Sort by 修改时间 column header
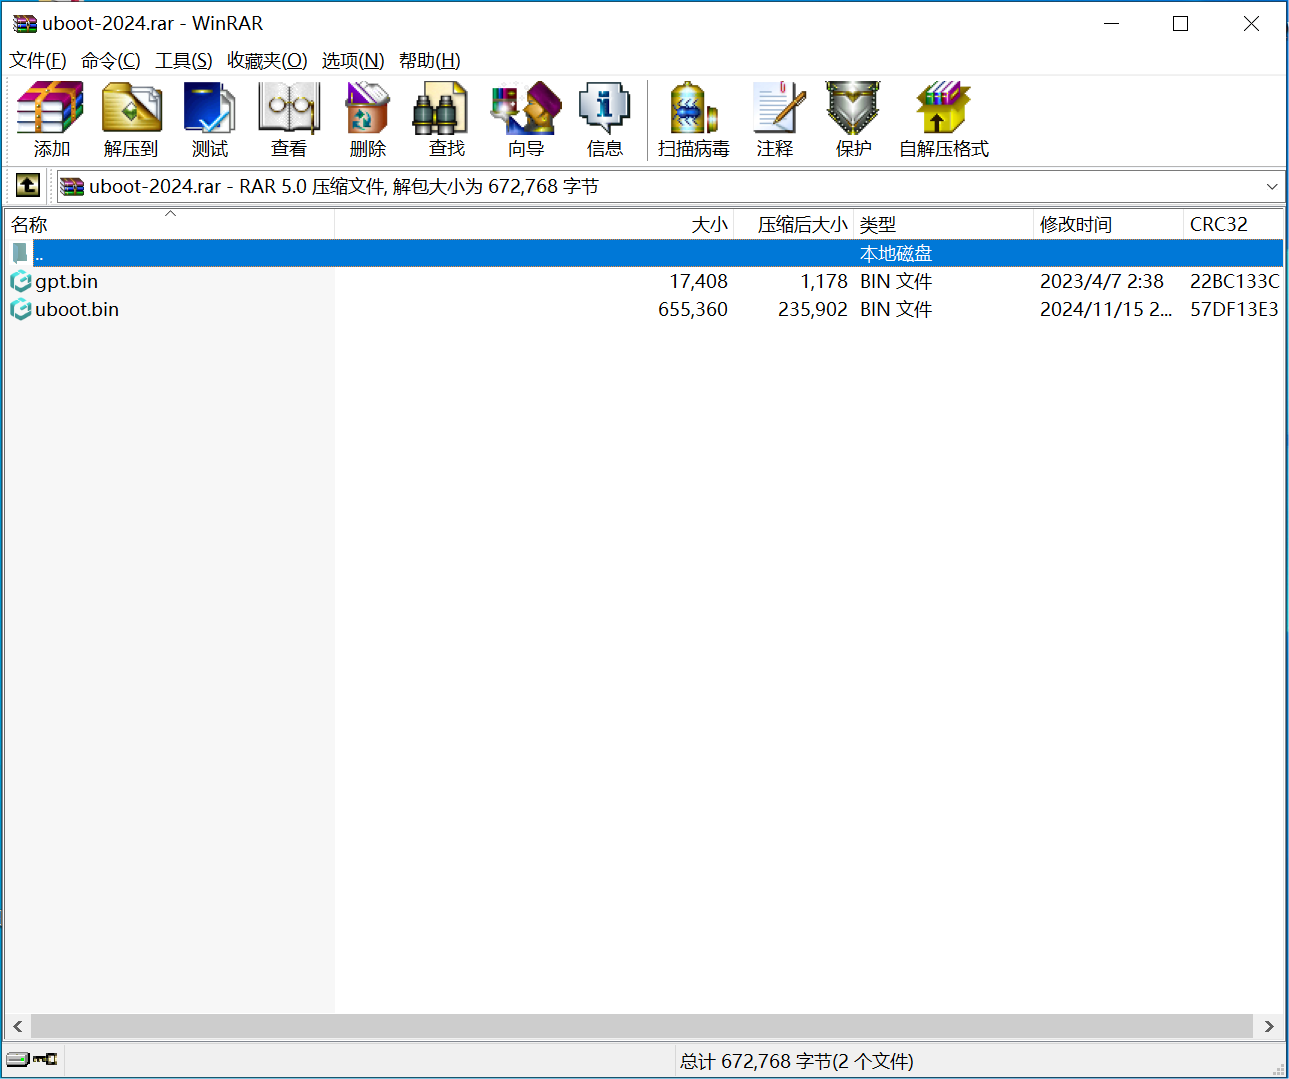The image size is (1289, 1079). click(x=1076, y=225)
